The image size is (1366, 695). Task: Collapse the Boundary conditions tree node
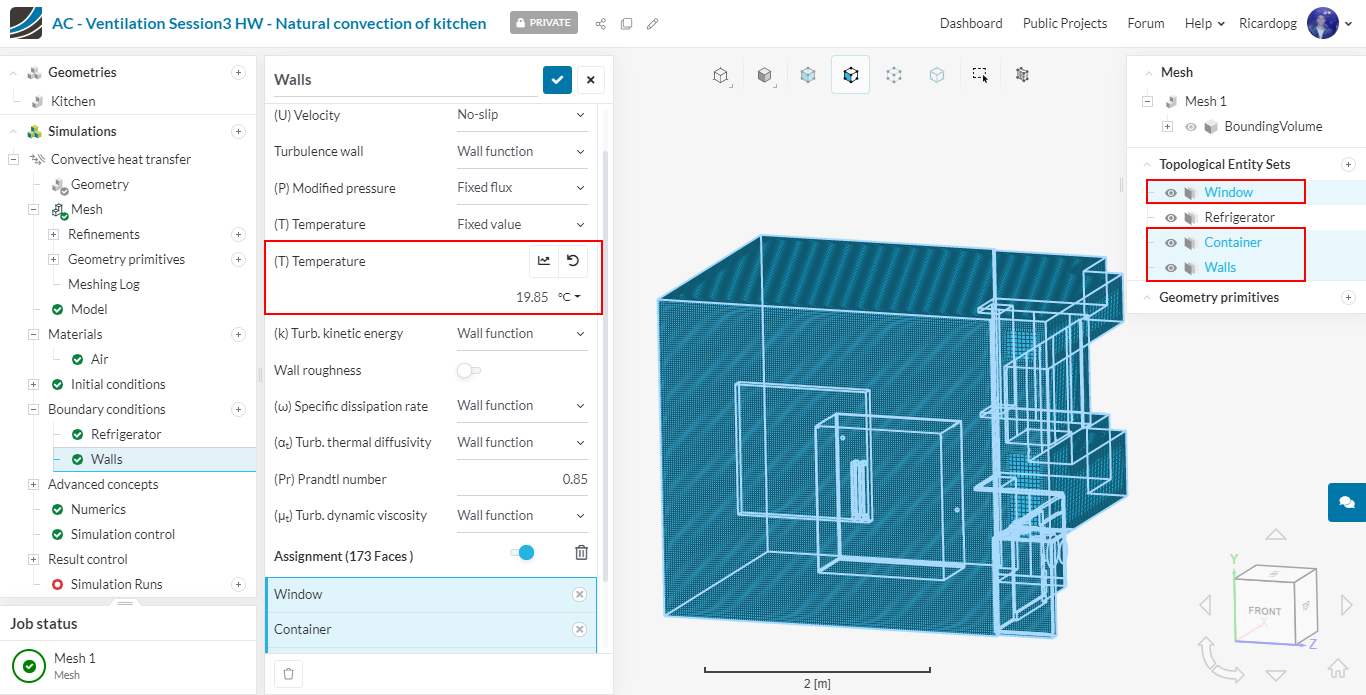(33, 409)
